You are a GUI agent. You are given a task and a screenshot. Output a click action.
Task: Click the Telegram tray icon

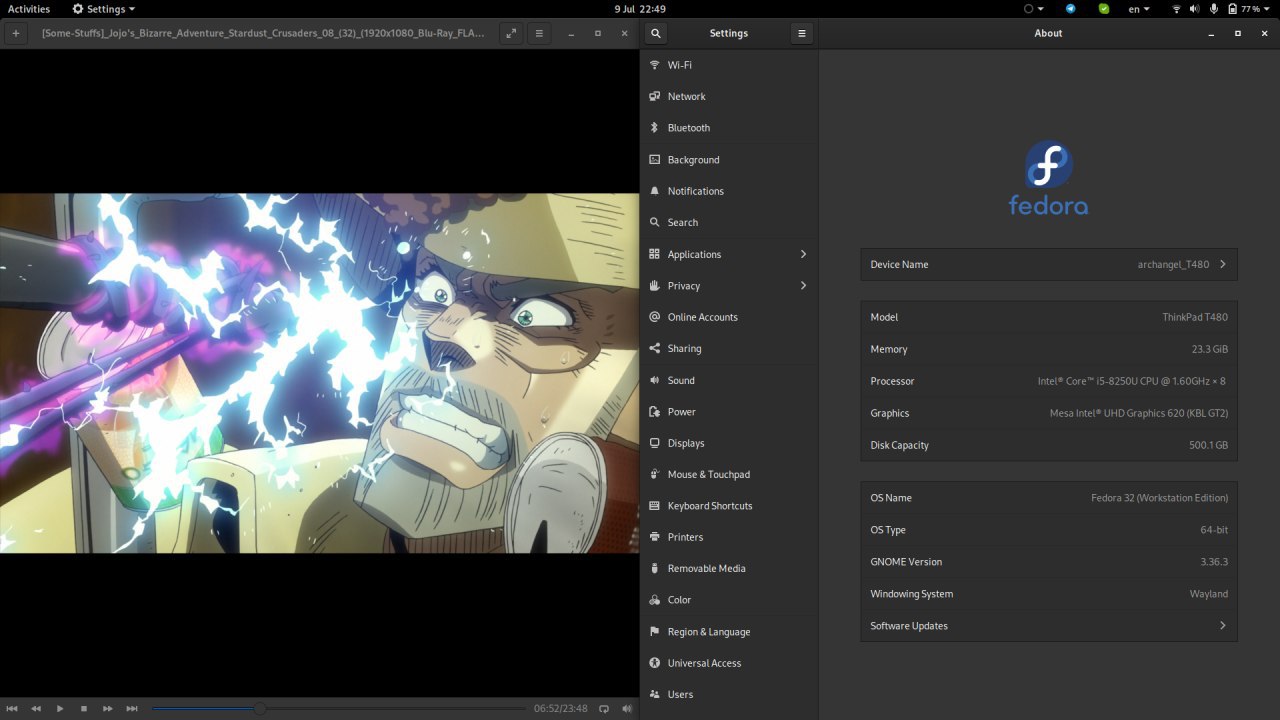1071,9
